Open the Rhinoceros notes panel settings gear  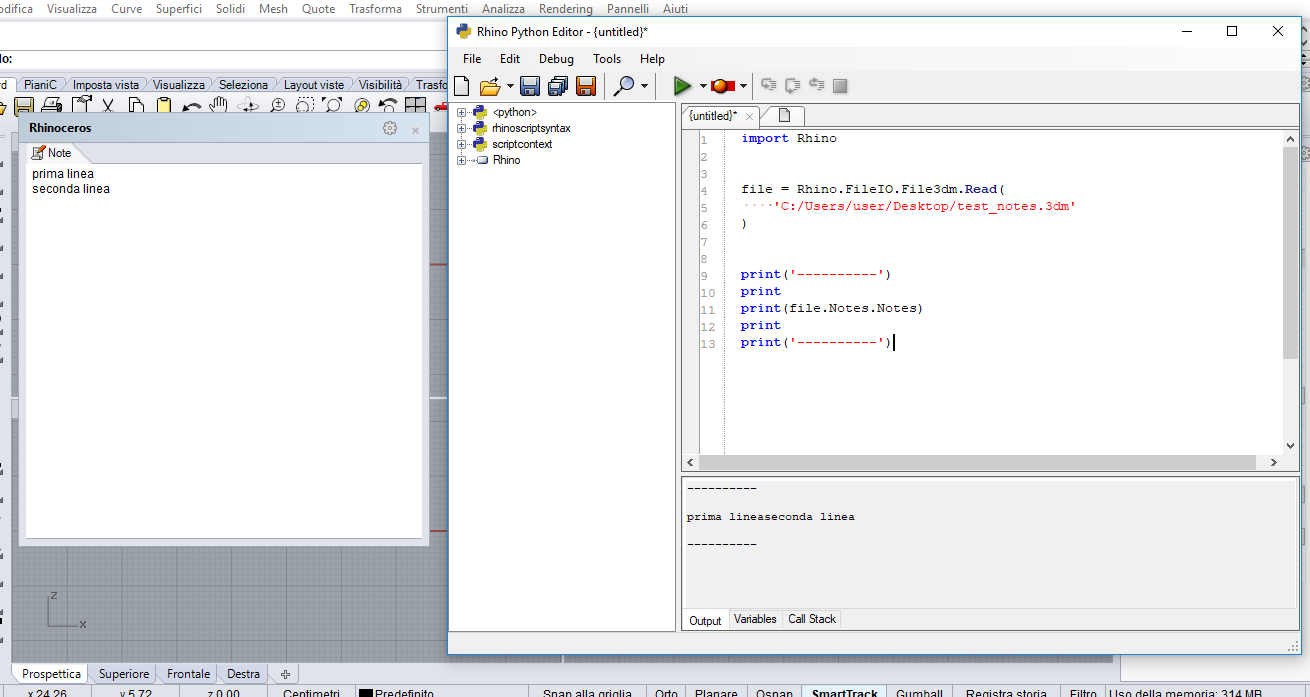[x=390, y=128]
